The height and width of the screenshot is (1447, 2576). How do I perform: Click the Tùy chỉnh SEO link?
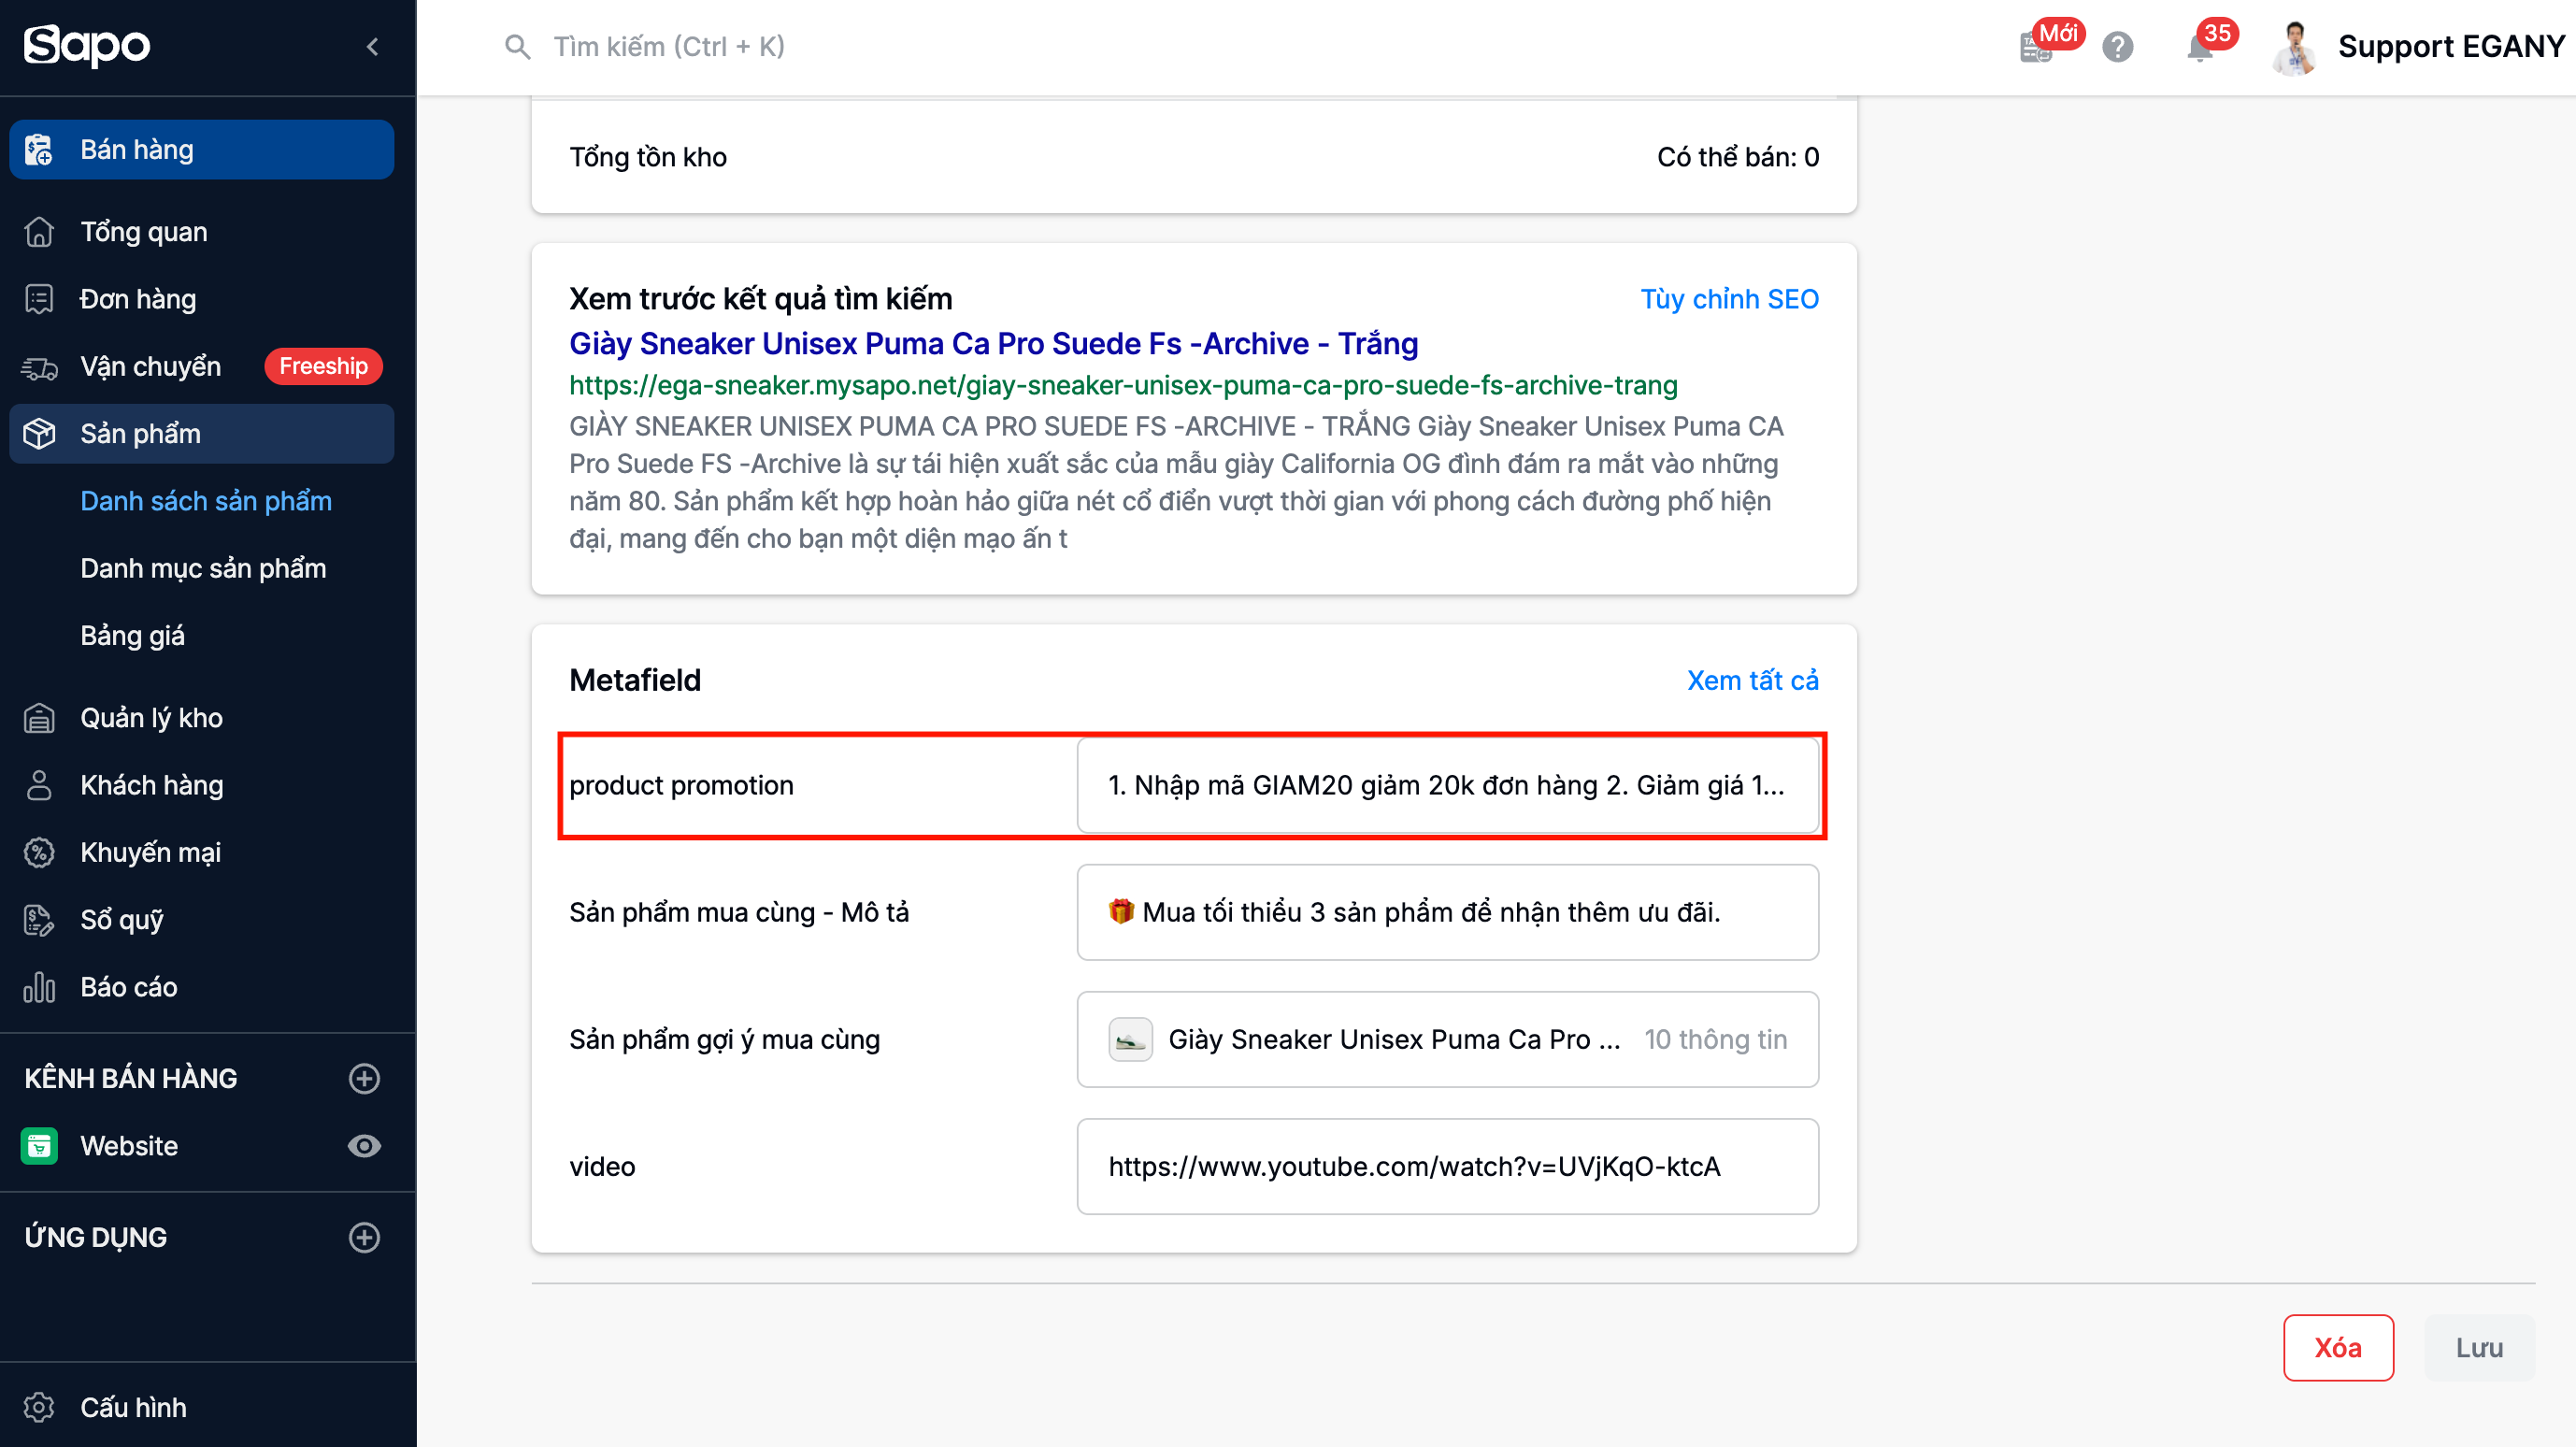1729,299
